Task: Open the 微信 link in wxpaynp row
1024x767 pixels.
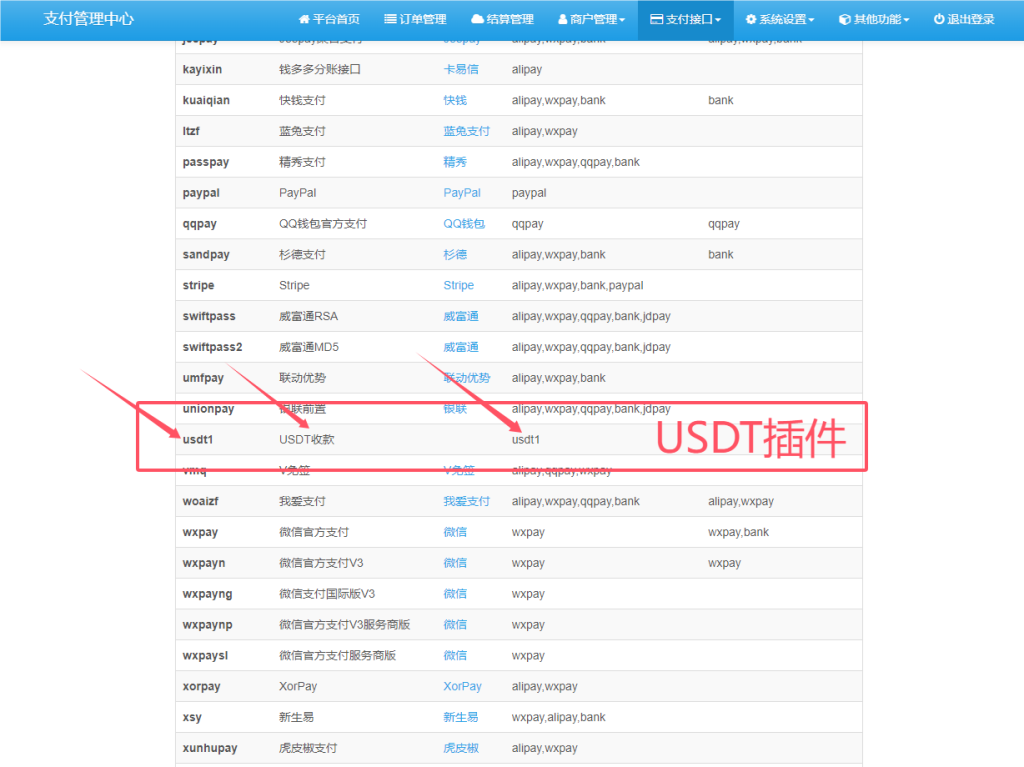Action: point(455,625)
